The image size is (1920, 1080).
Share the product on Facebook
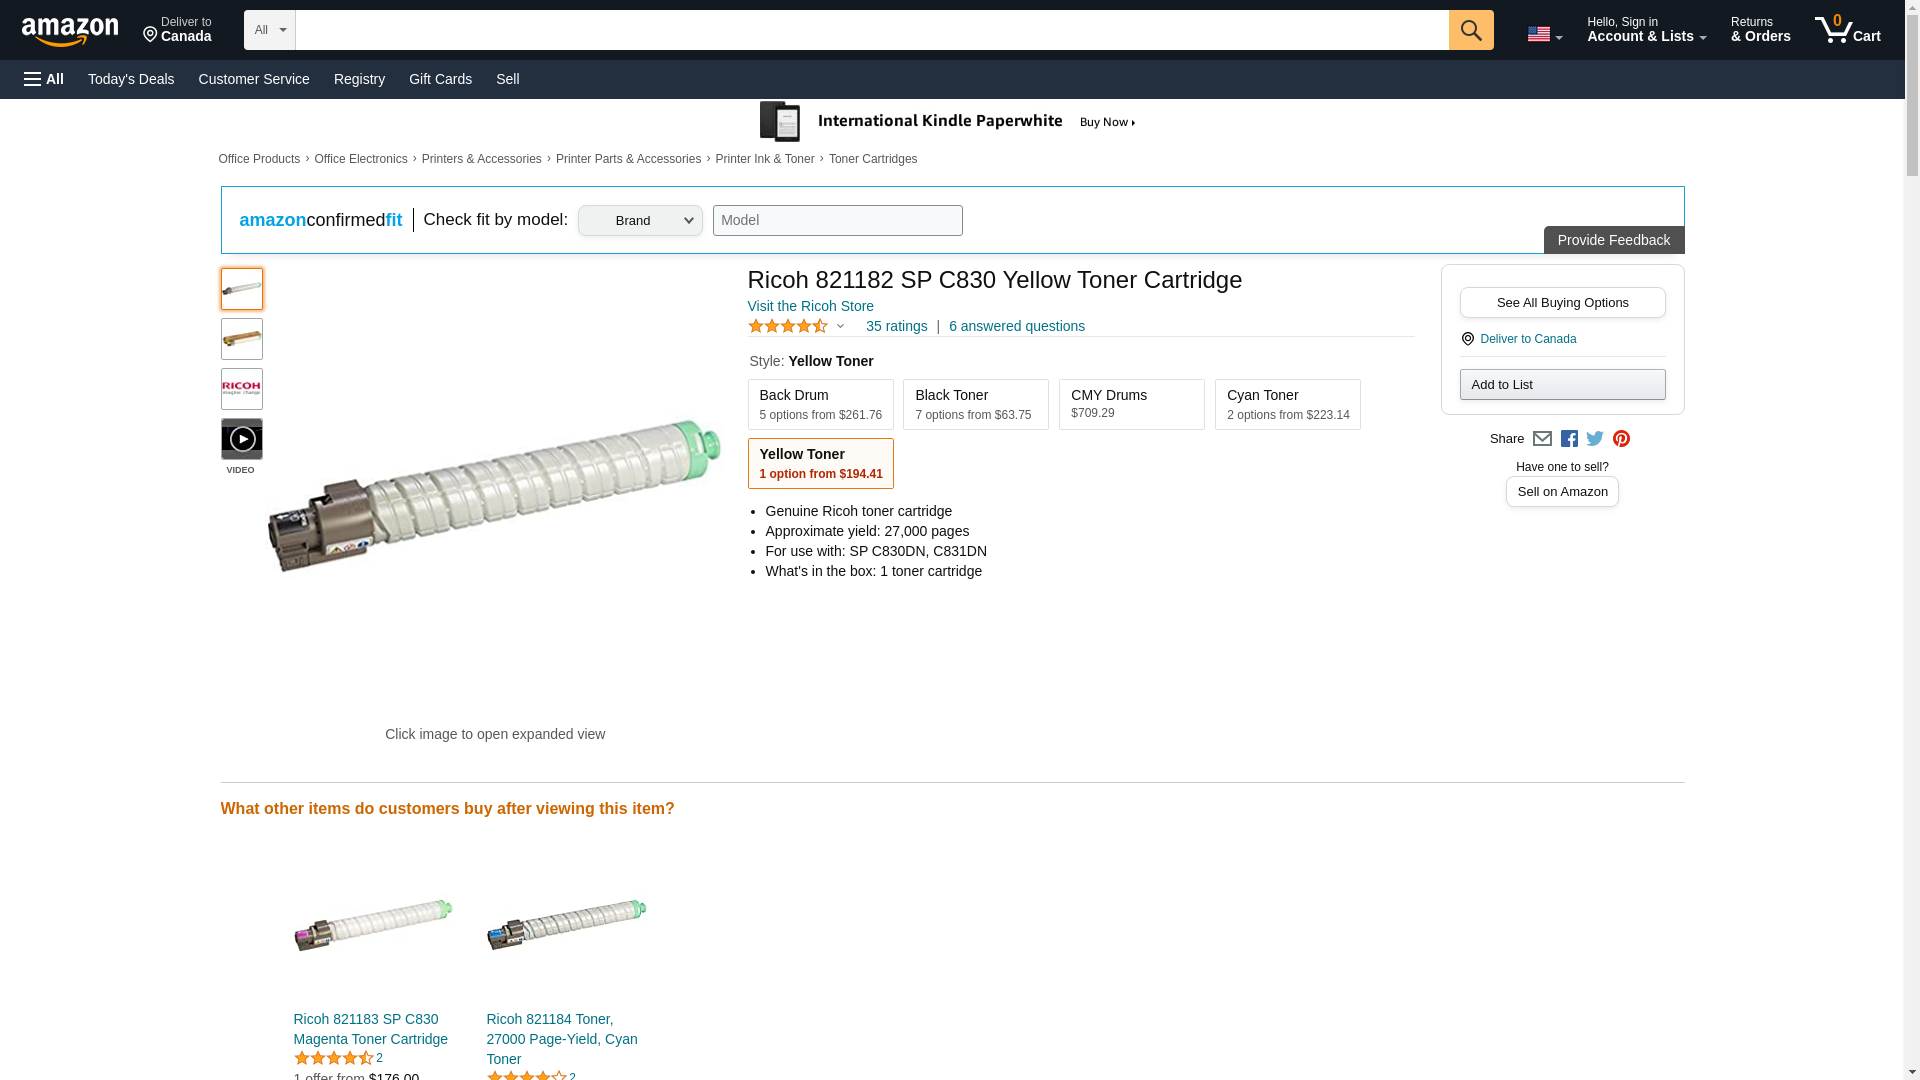(1569, 439)
